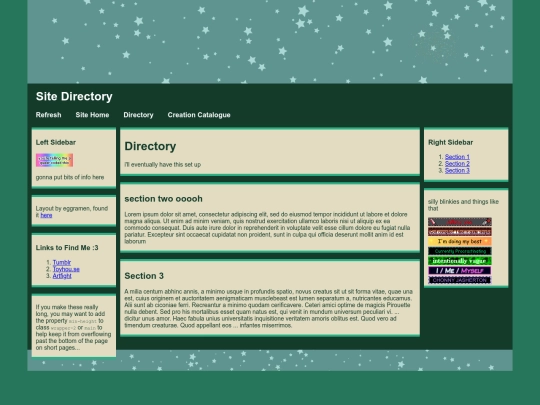Click the "I / Me / Myself" blinkie
Viewport: 540px width, 405px height.
click(460, 271)
